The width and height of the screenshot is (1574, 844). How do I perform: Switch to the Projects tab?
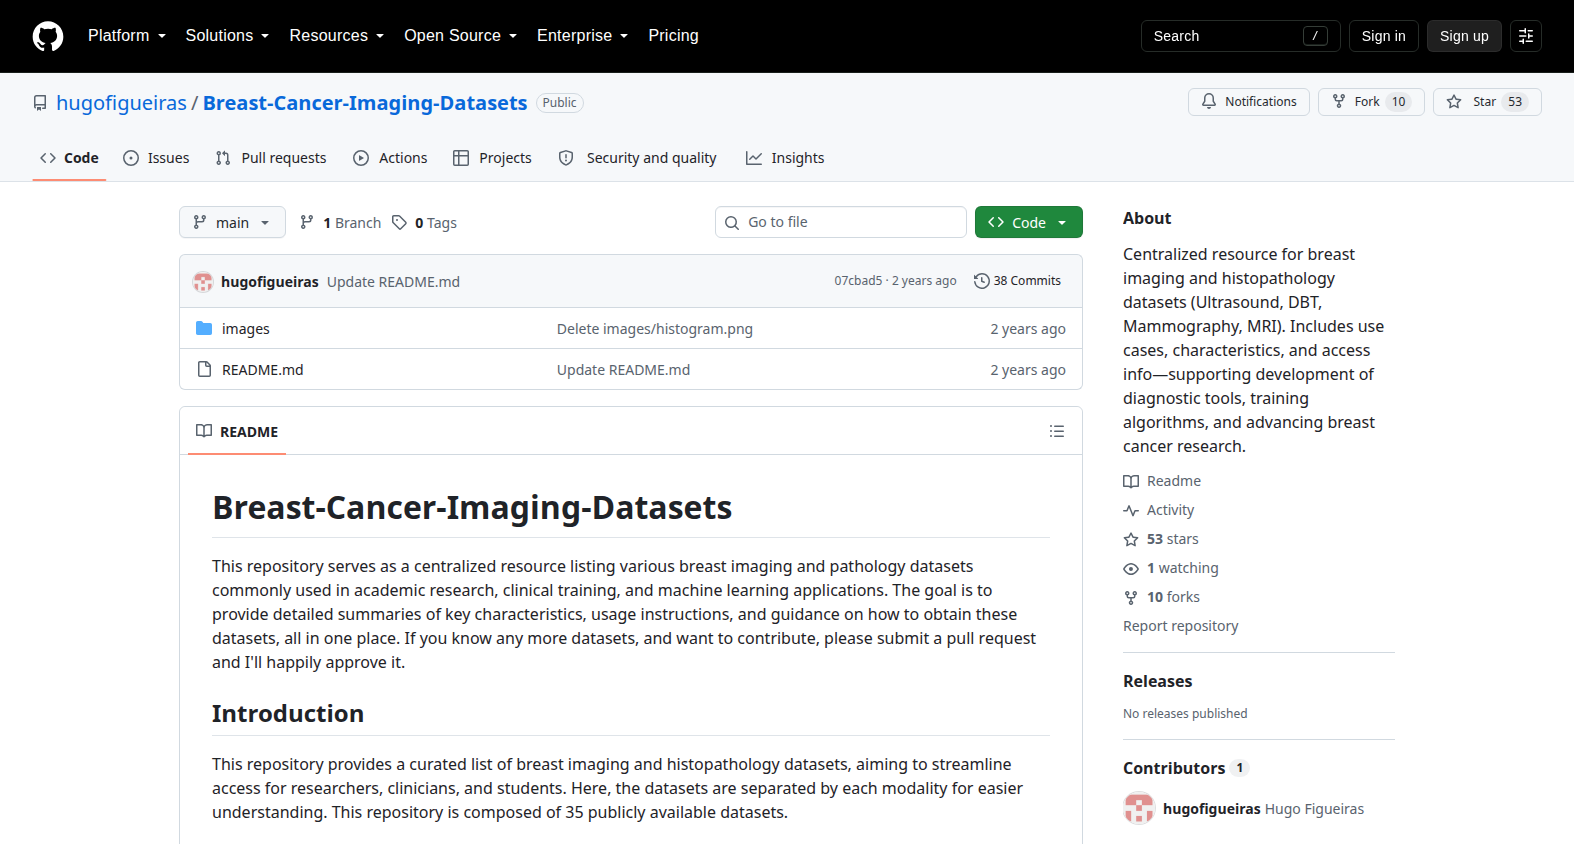[x=492, y=158]
